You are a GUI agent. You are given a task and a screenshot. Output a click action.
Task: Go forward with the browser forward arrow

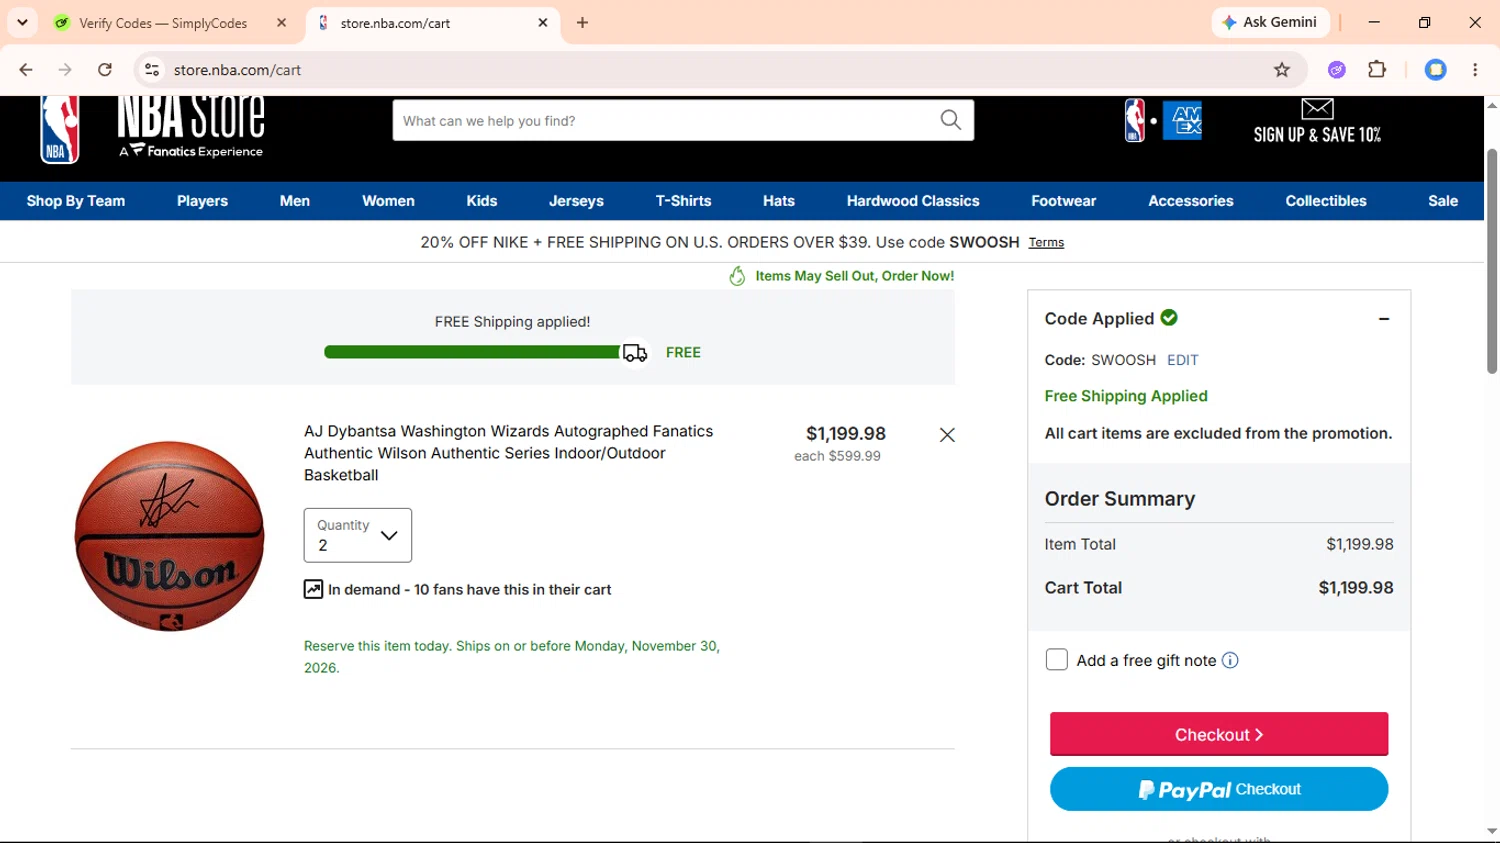click(x=65, y=70)
